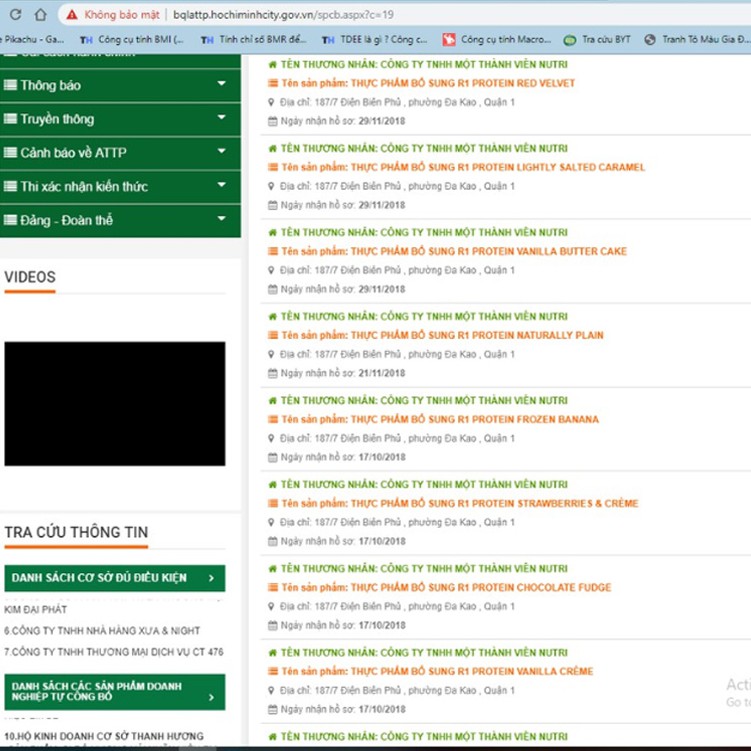Click the 'Không bảo mật' security warning icon
This screenshot has height=751, width=751.
[72, 15]
